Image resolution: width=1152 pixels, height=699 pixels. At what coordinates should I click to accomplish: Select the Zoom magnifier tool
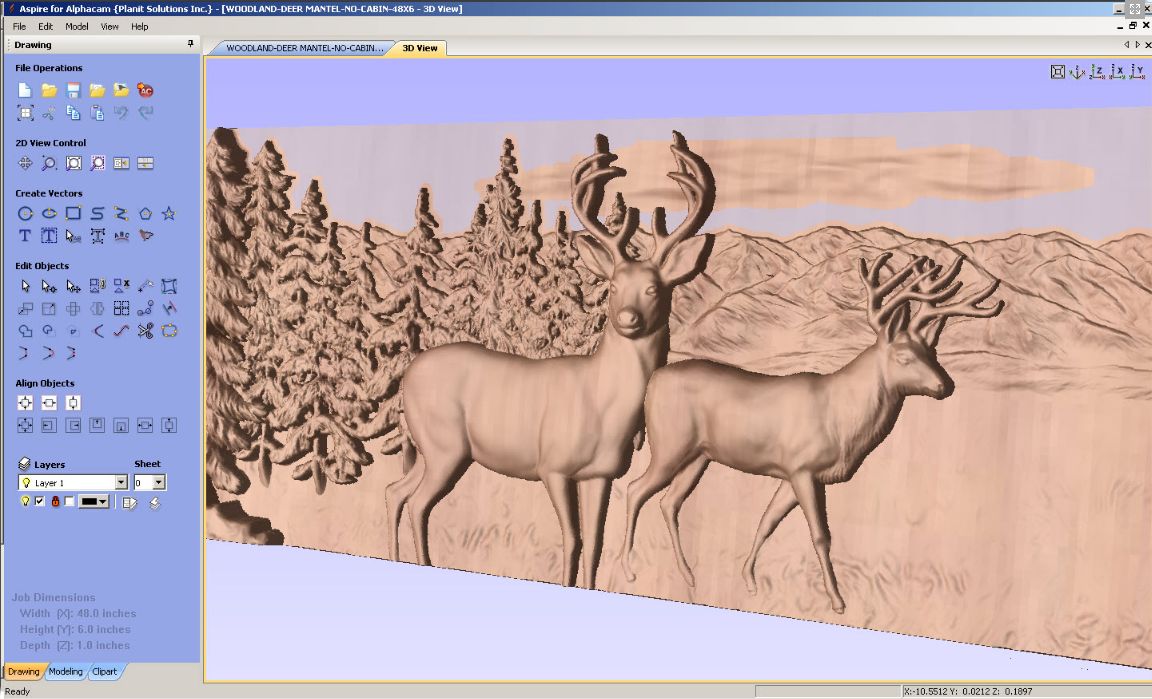coord(49,163)
